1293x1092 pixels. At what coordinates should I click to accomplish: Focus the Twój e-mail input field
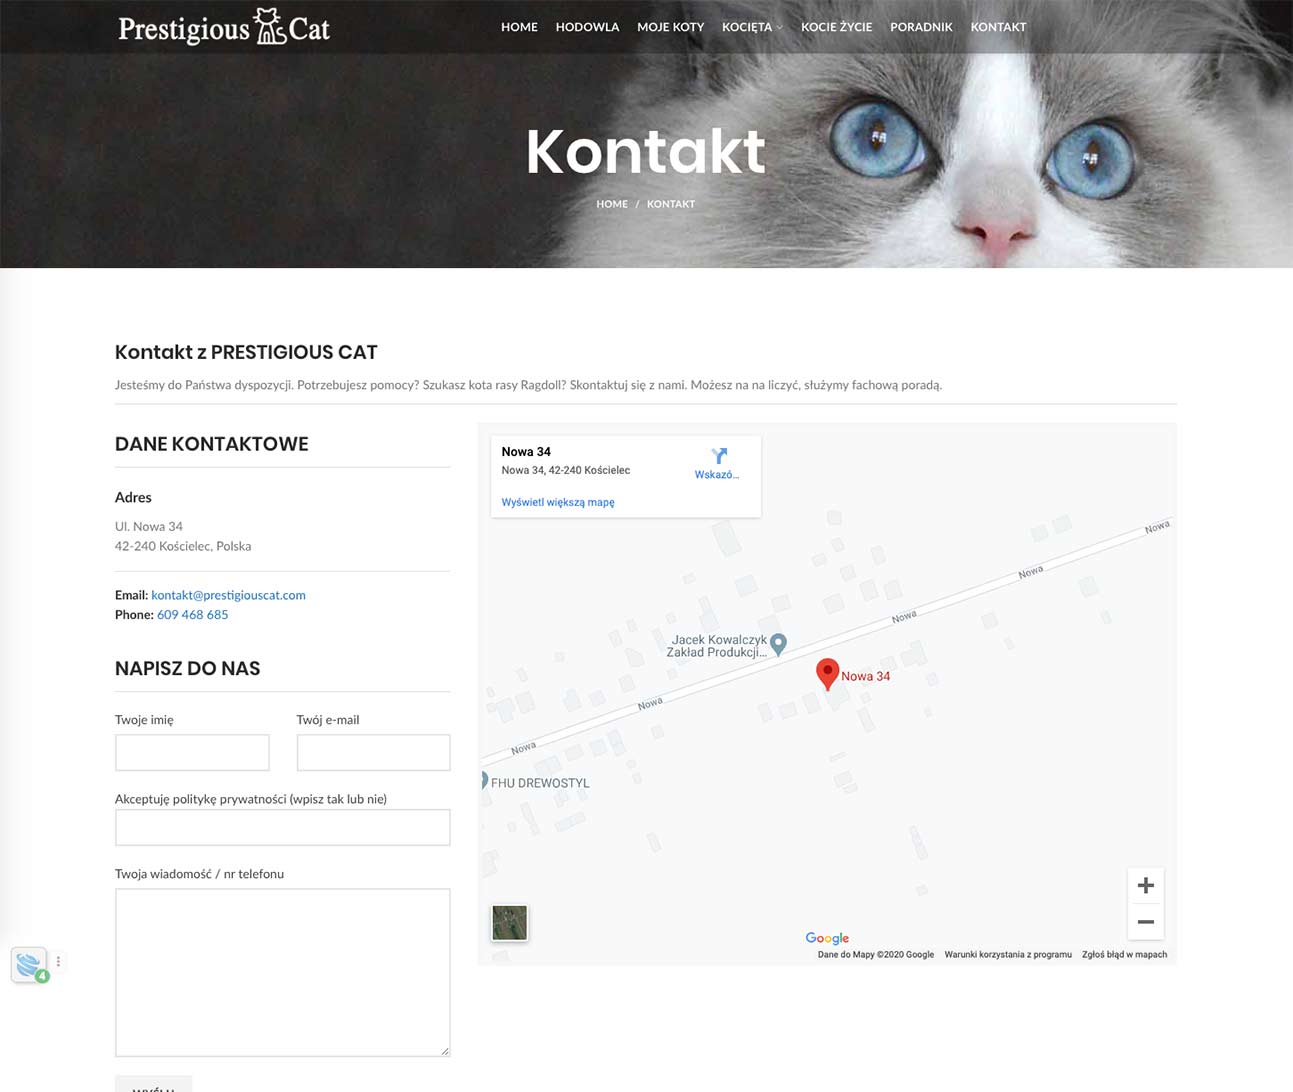373,753
